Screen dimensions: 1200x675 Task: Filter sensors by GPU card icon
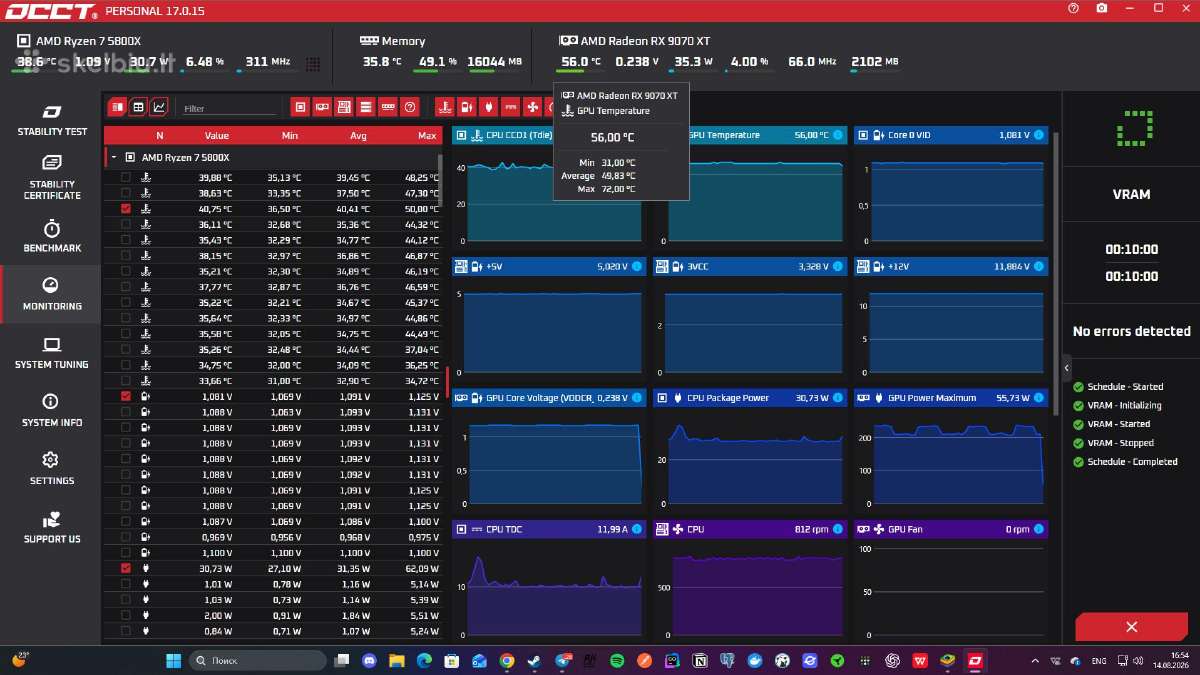[322, 107]
